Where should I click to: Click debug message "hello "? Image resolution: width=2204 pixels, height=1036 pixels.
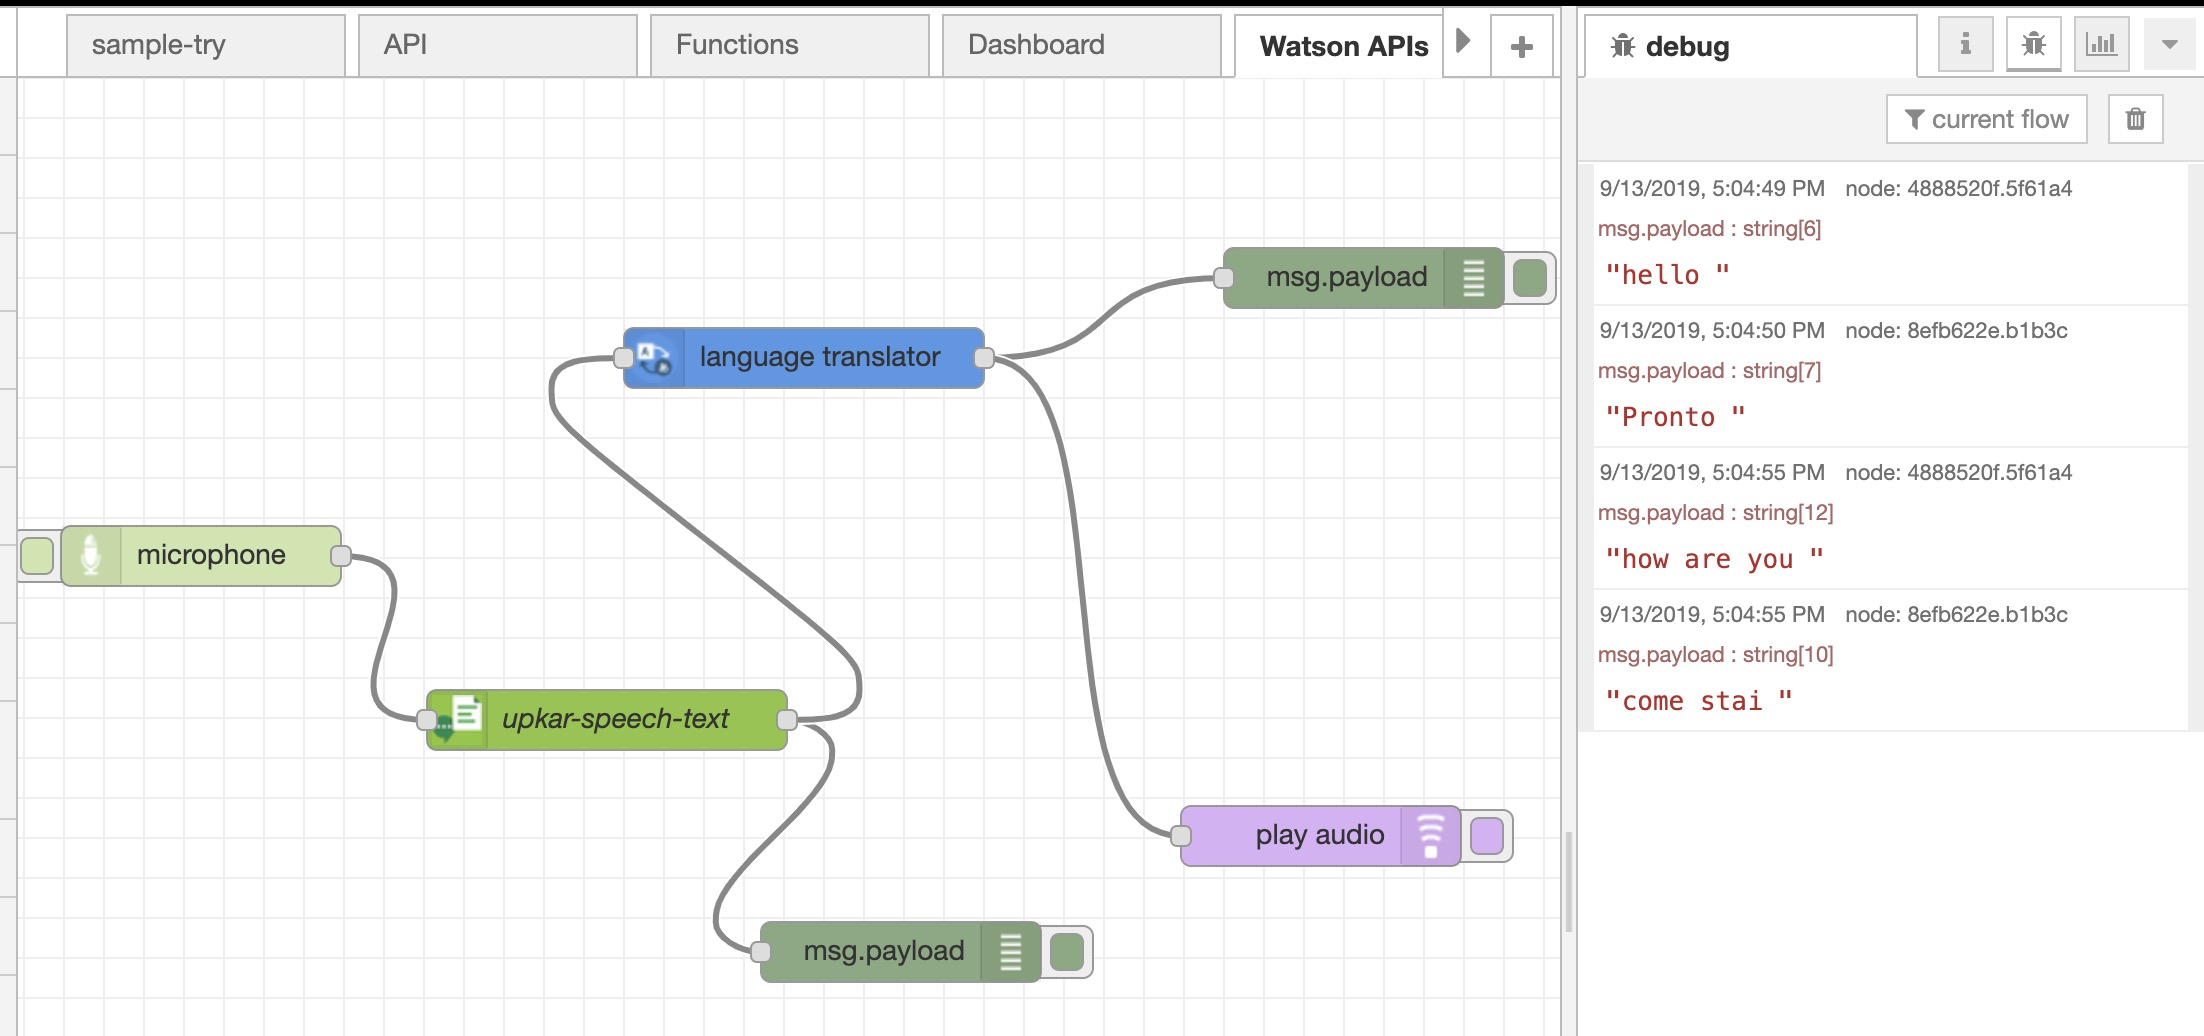(1667, 275)
